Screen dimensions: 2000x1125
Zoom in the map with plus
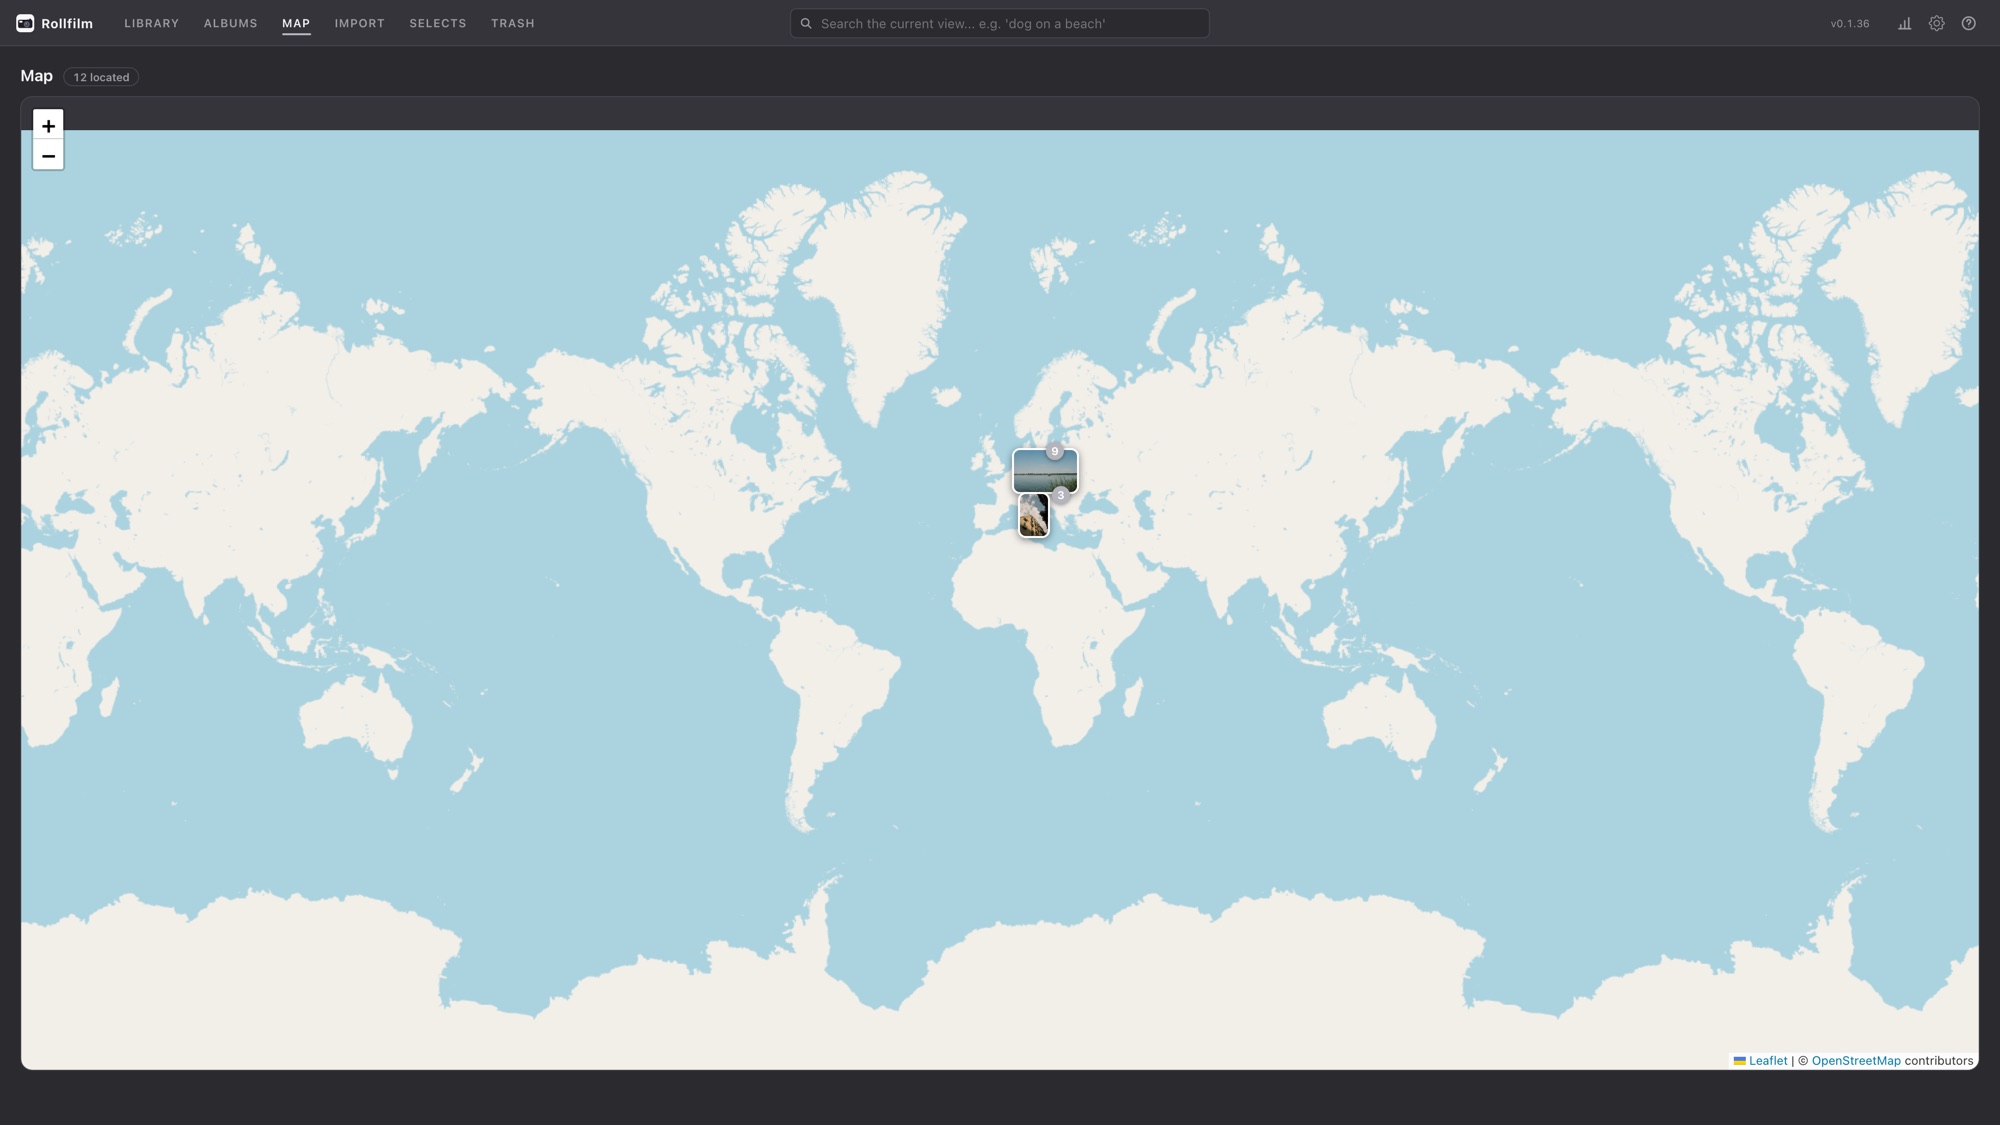tap(48, 125)
